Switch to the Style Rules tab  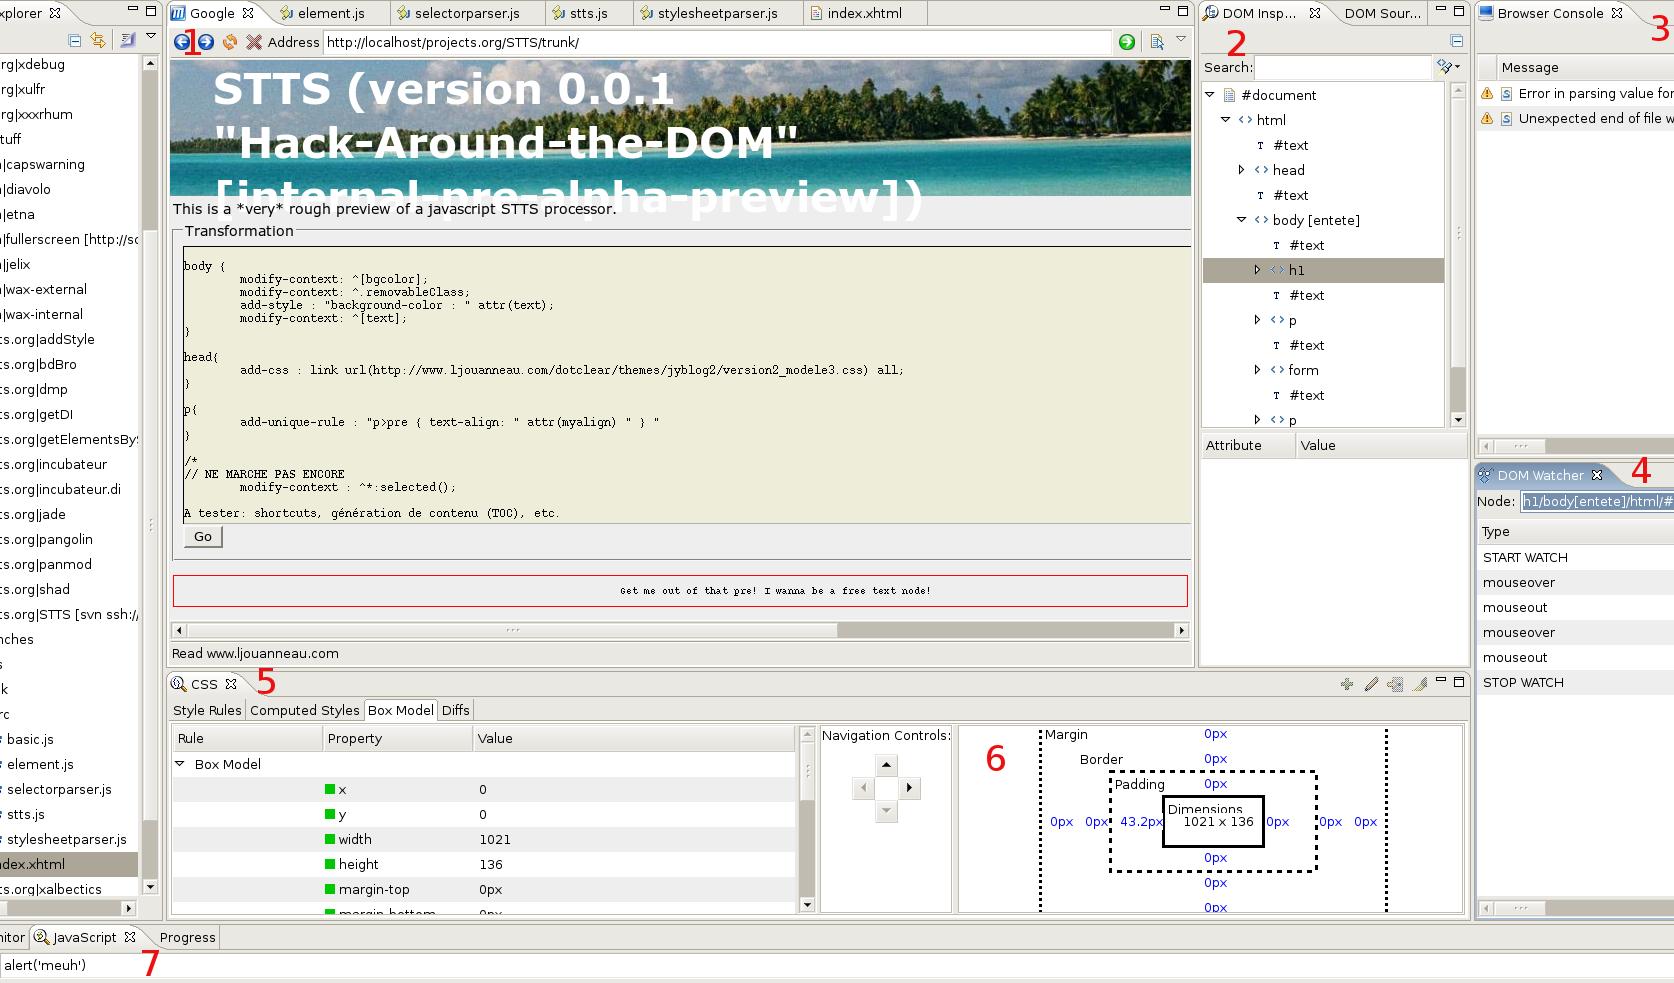pyautogui.click(x=207, y=710)
